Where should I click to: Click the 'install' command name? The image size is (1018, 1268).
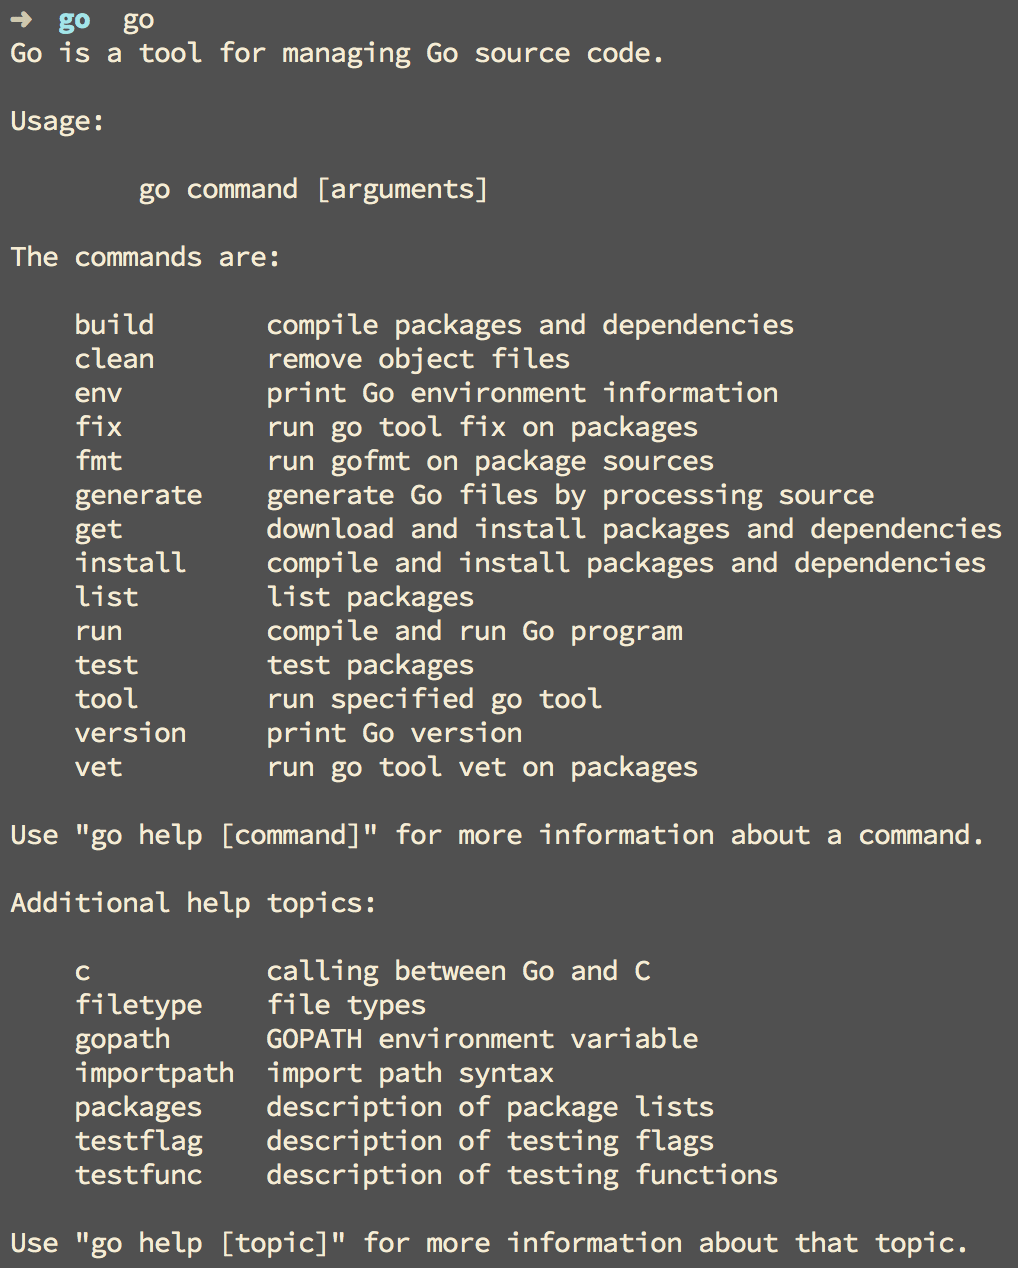point(130,563)
